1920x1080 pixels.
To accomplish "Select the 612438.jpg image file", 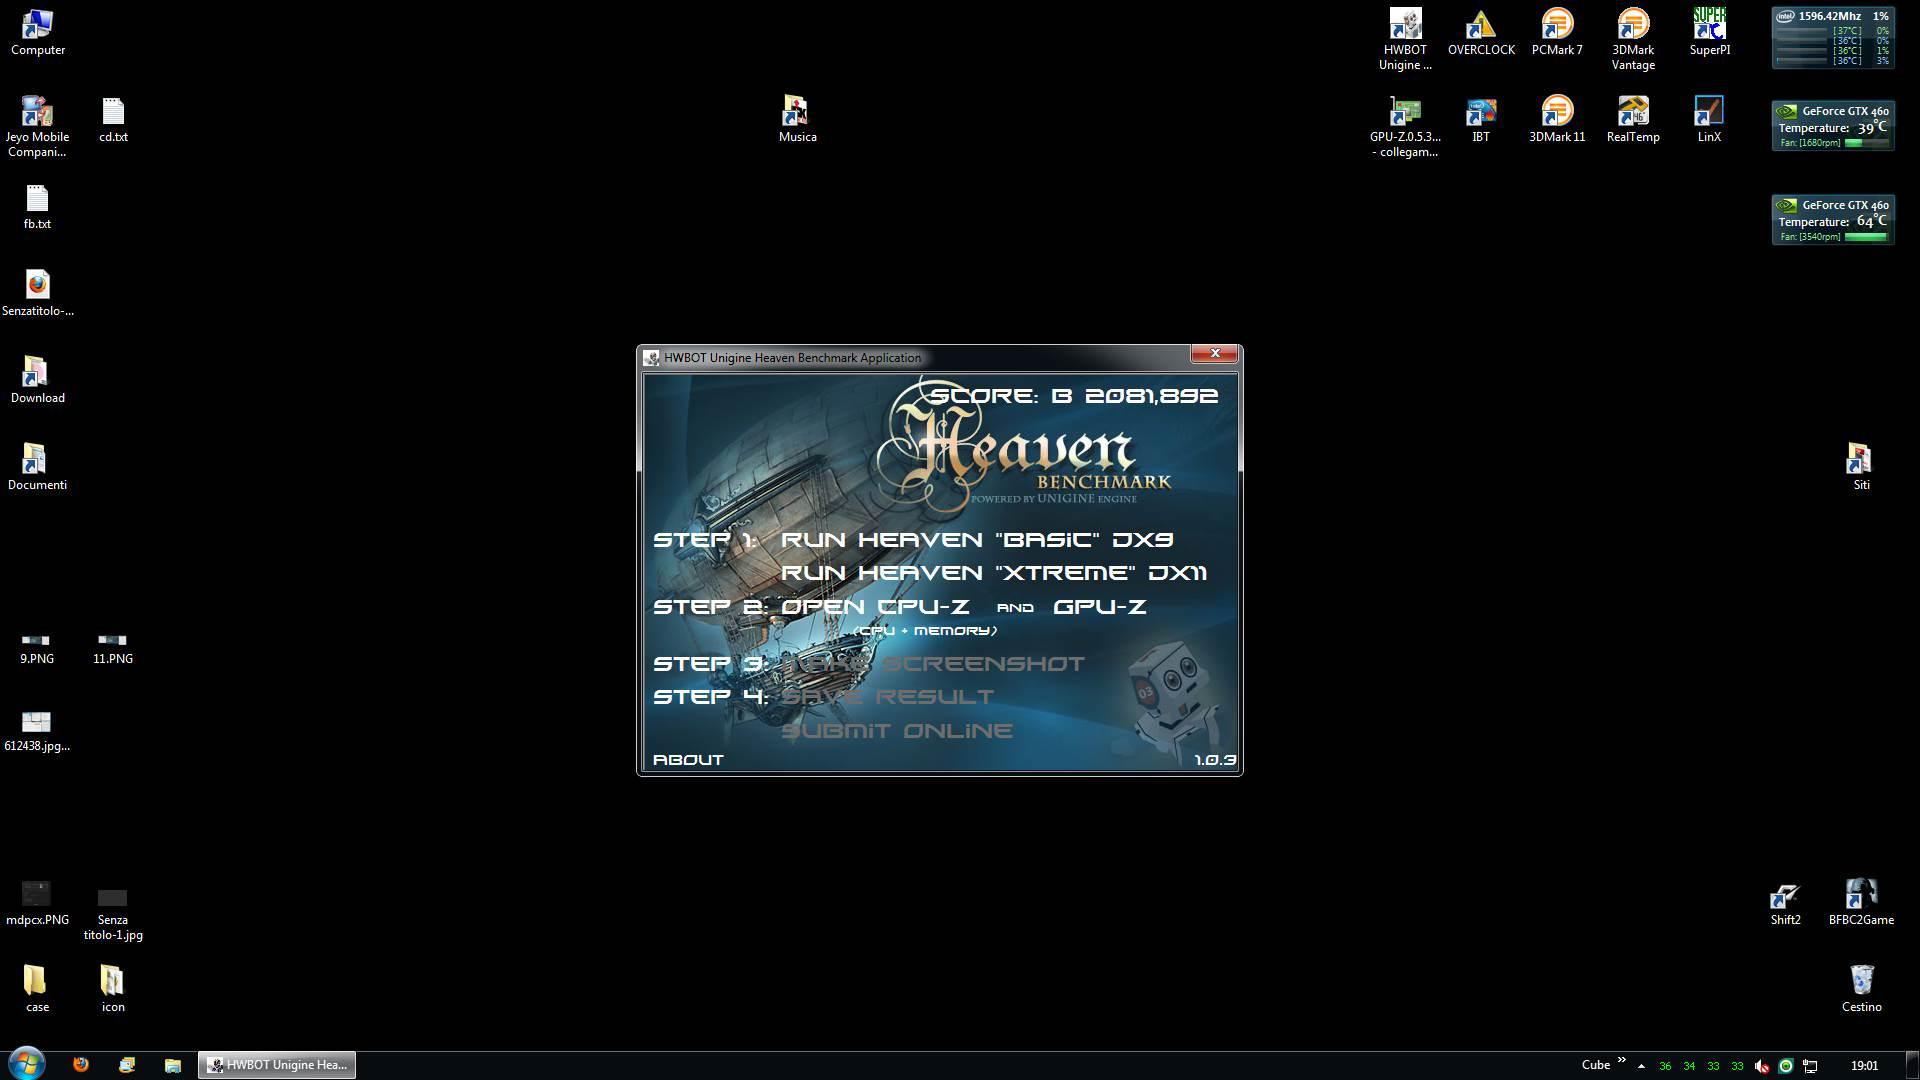I will [x=37, y=731].
